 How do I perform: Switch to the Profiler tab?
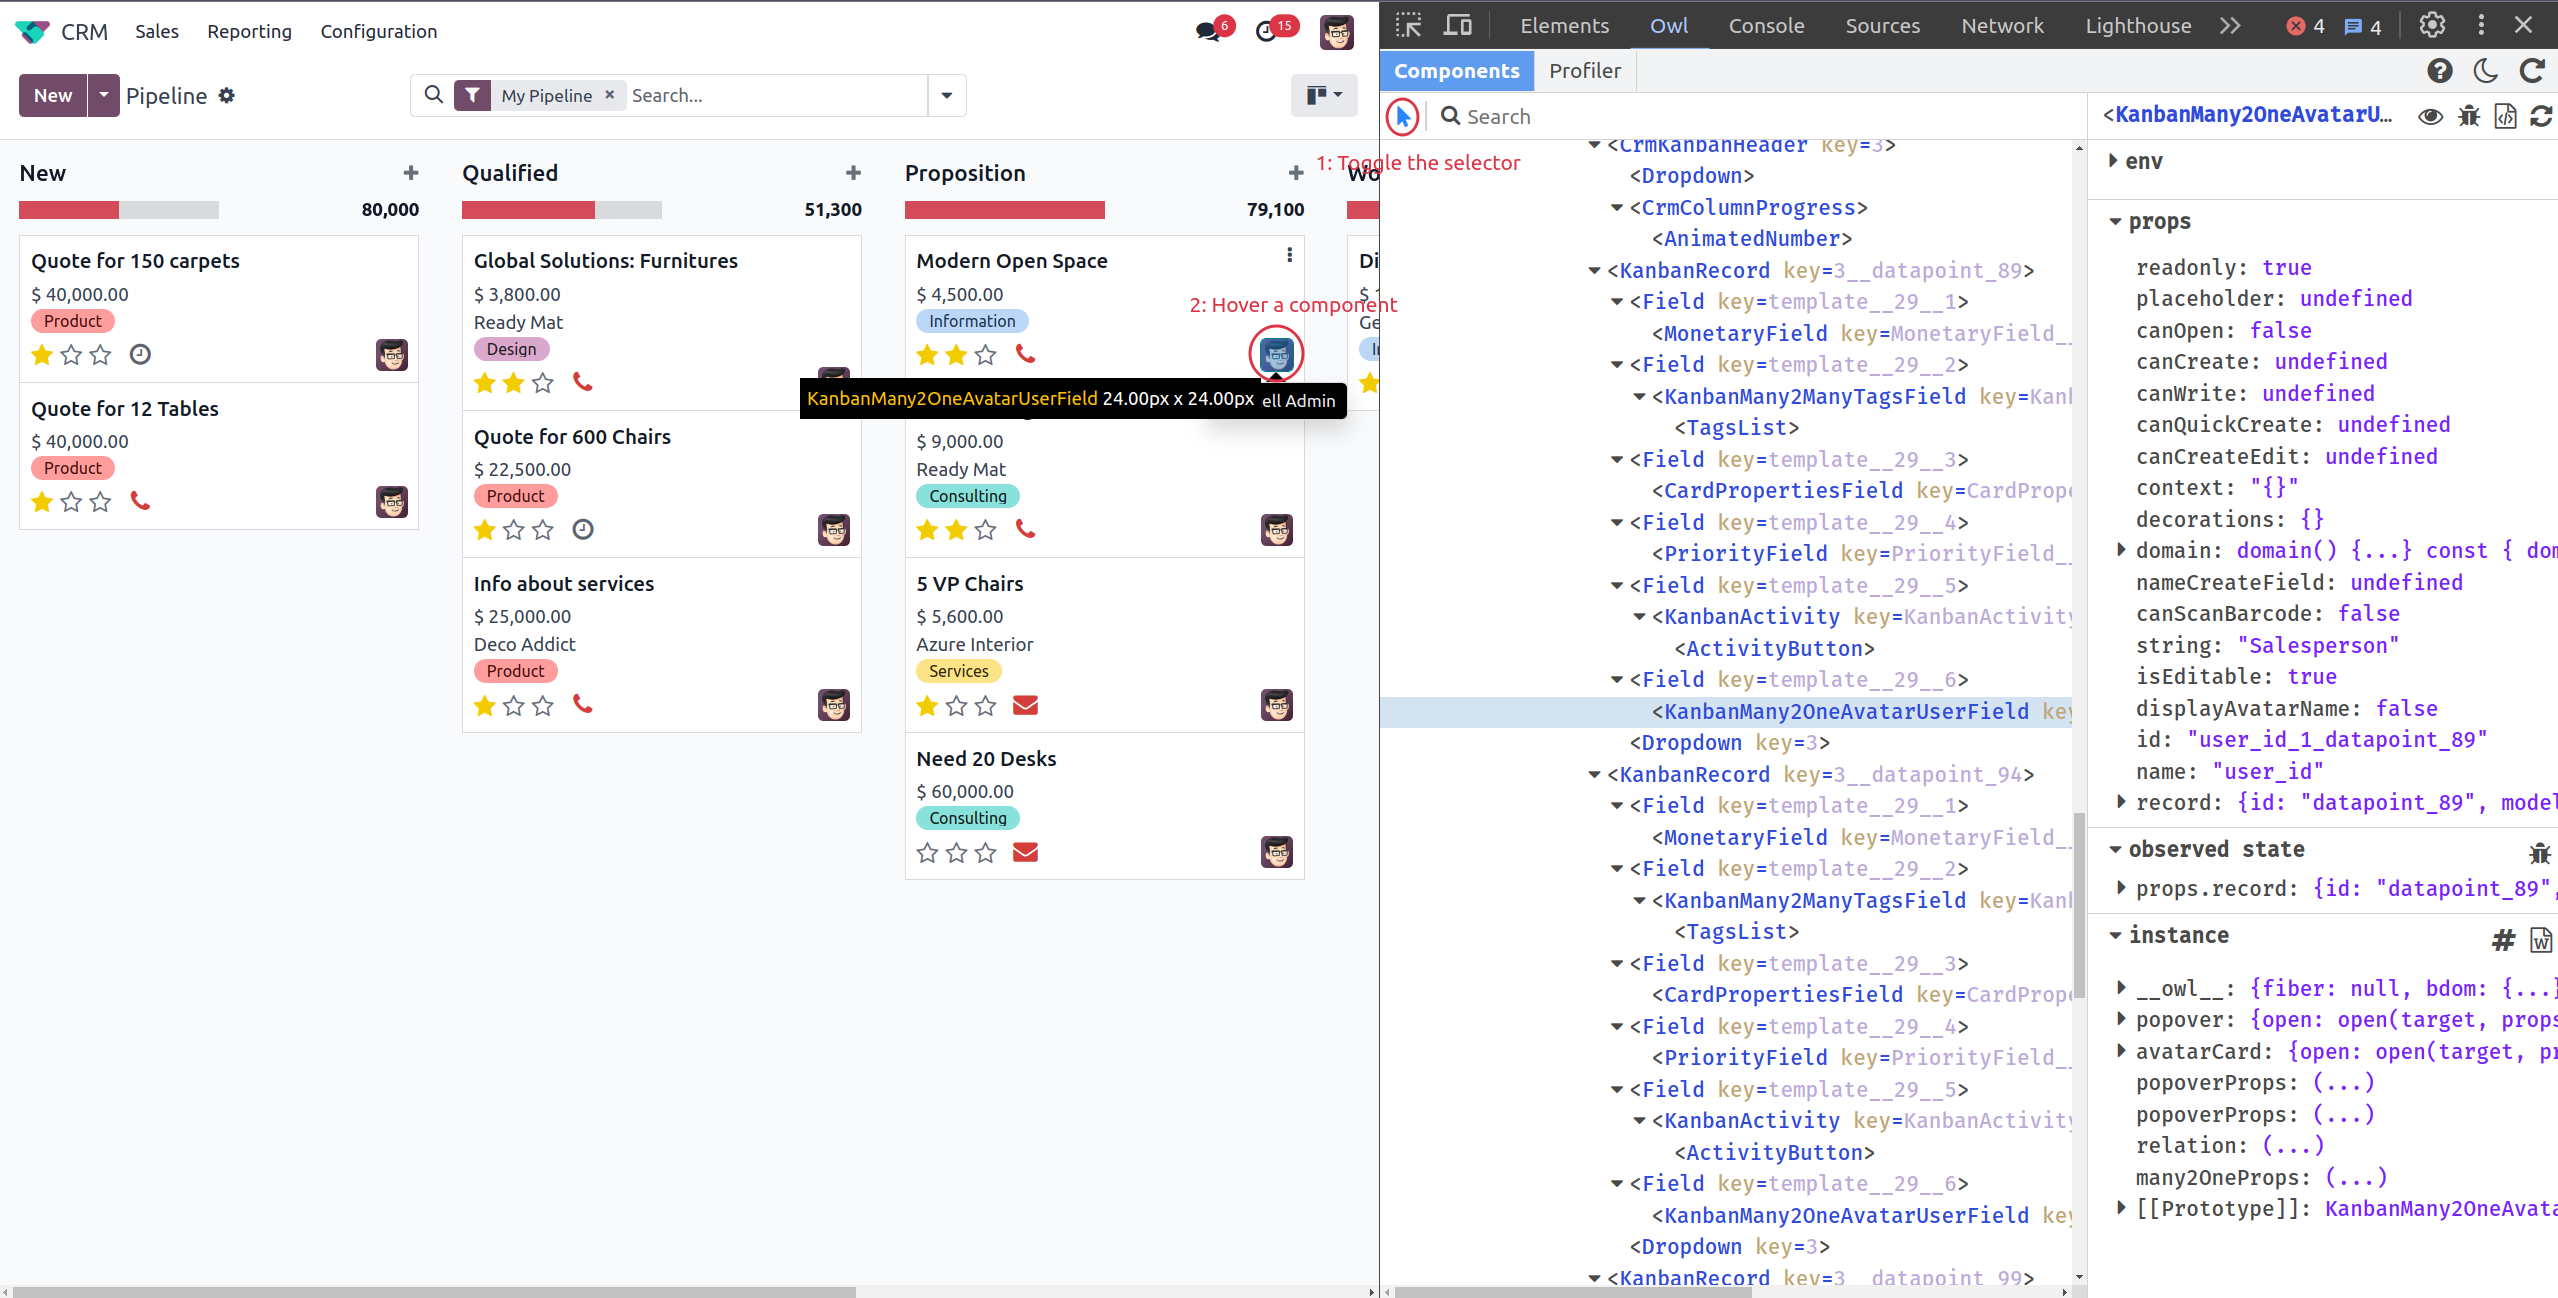1585,71
